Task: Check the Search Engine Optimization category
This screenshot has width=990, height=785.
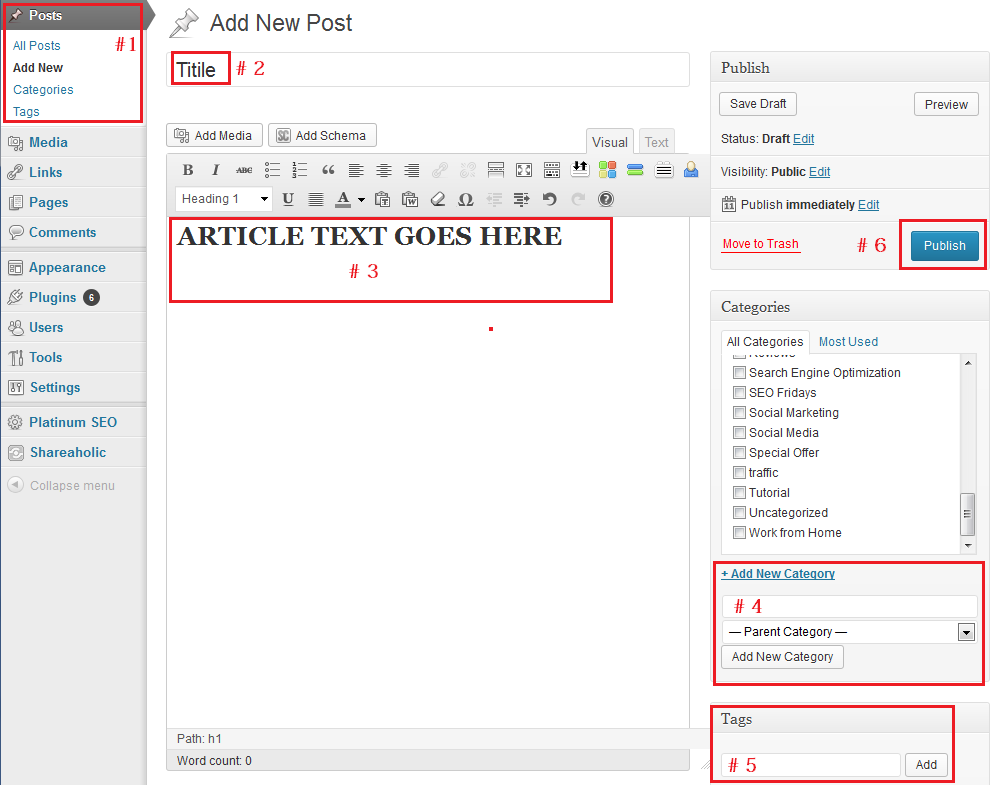Action: point(739,373)
